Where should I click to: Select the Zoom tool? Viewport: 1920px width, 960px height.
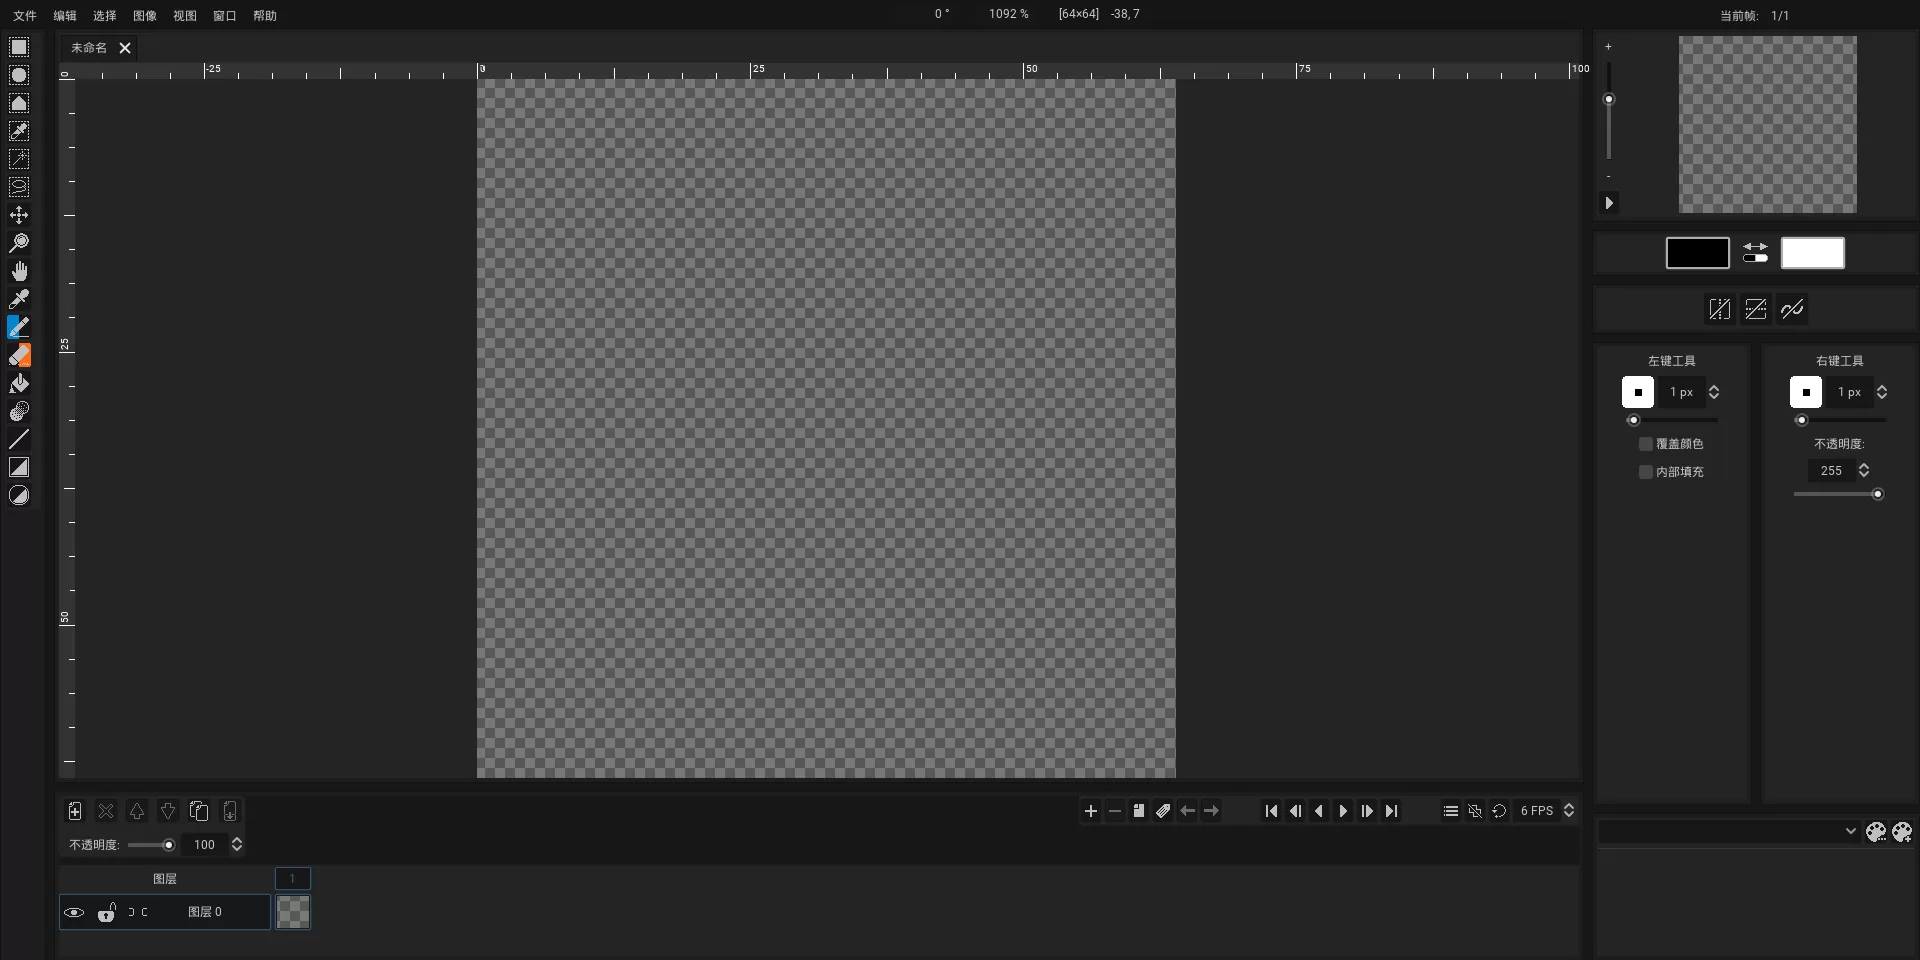click(19, 243)
